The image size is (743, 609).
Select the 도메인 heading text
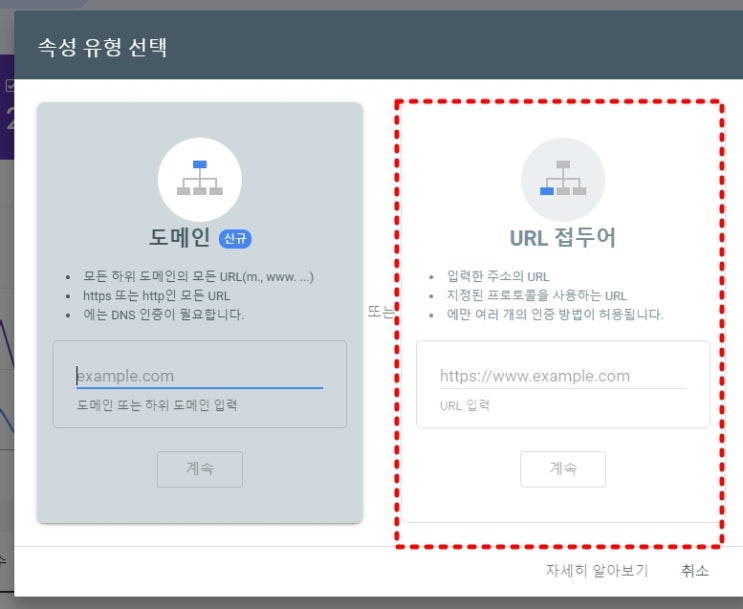180,237
